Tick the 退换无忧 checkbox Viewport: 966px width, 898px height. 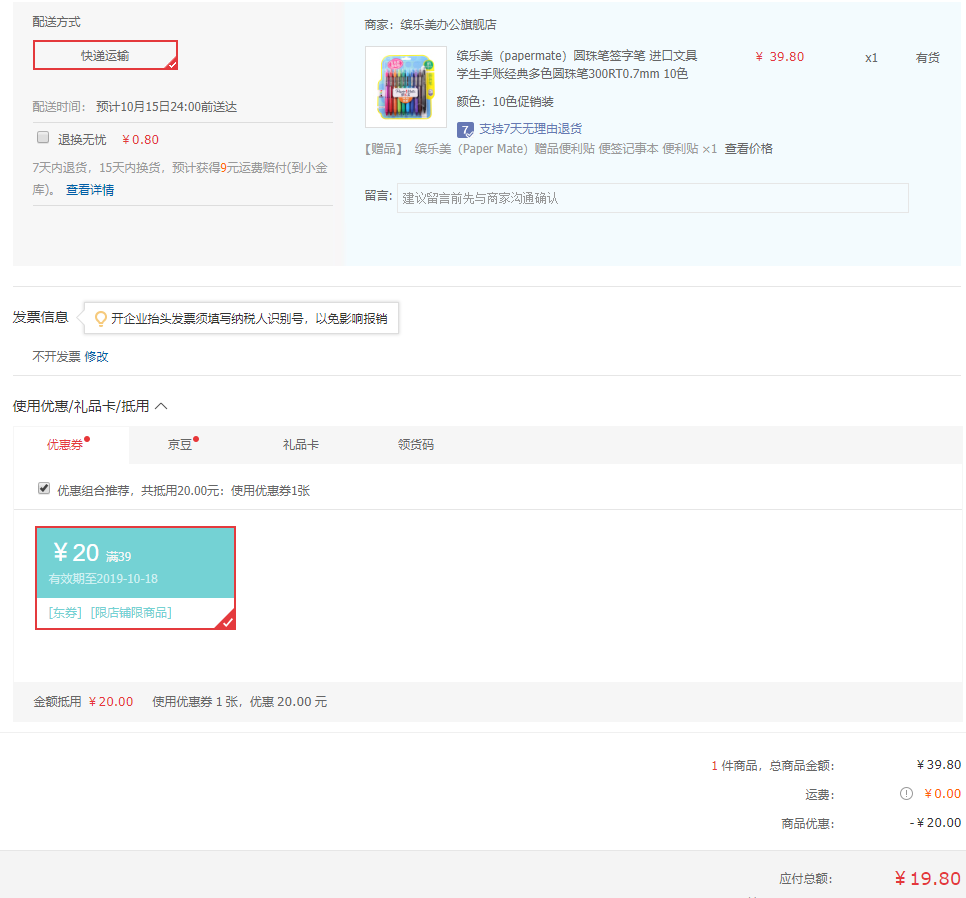pyautogui.click(x=43, y=137)
